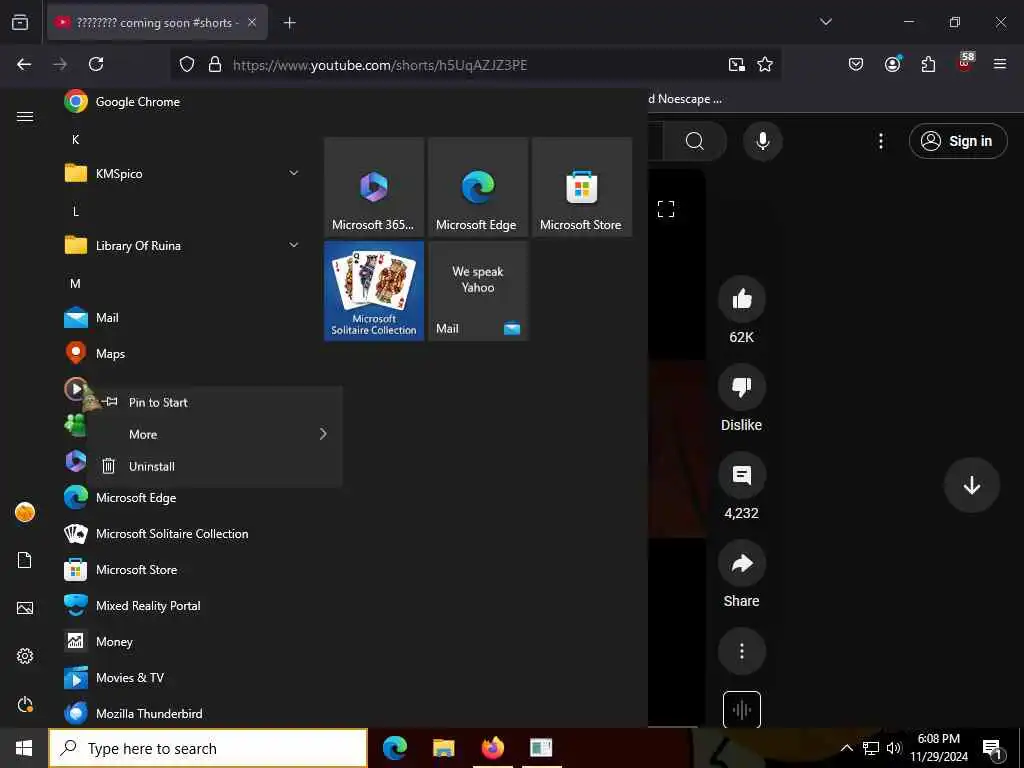Open the More submenu
The width and height of the screenshot is (1024, 768).
click(x=214, y=434)
